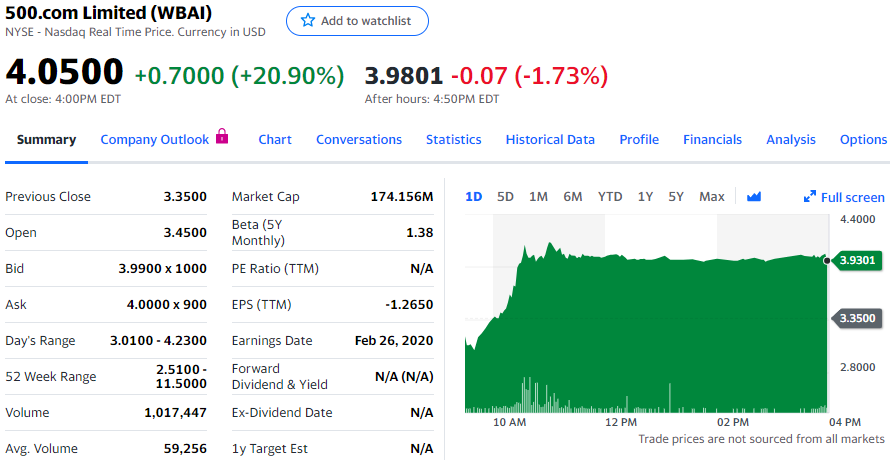Viewport: 890px width, 460px height.
Task: Click the 52 Week Range label
Action: (51, 377)
